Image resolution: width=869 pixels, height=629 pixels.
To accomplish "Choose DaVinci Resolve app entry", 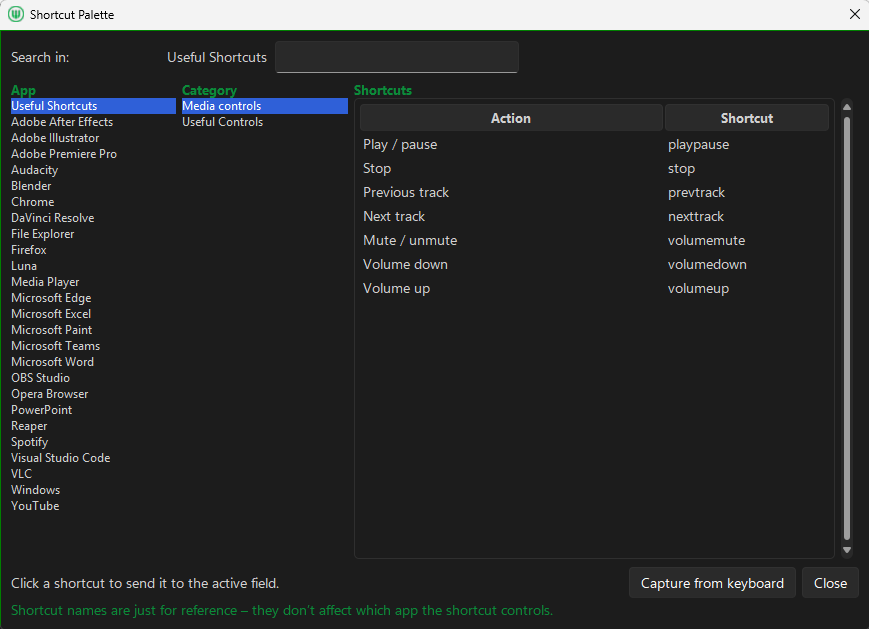I will tap(53, 218).
